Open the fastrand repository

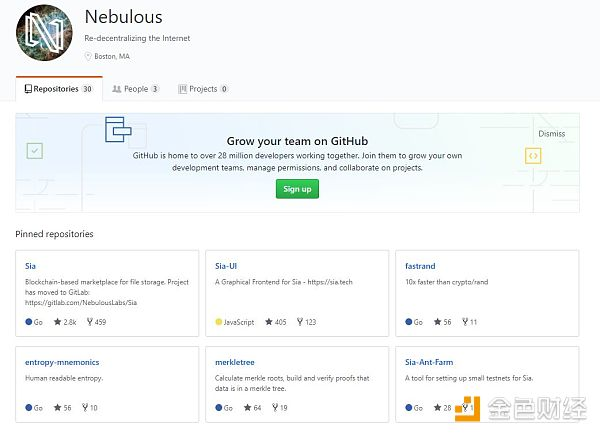(420, 266)
